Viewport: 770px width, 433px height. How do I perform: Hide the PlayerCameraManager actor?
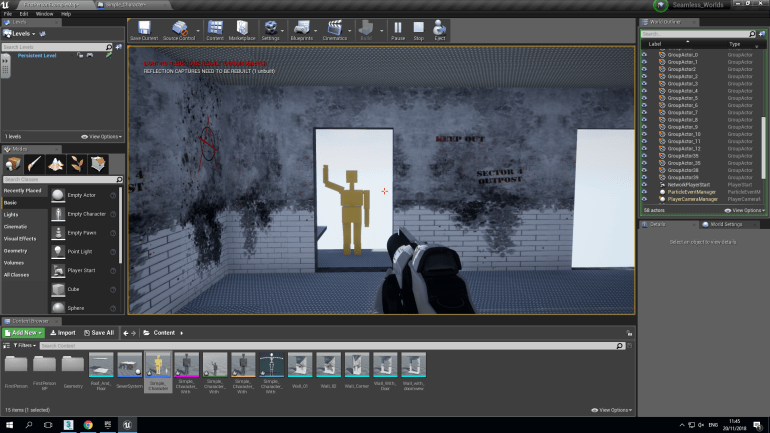click(644, 199)
